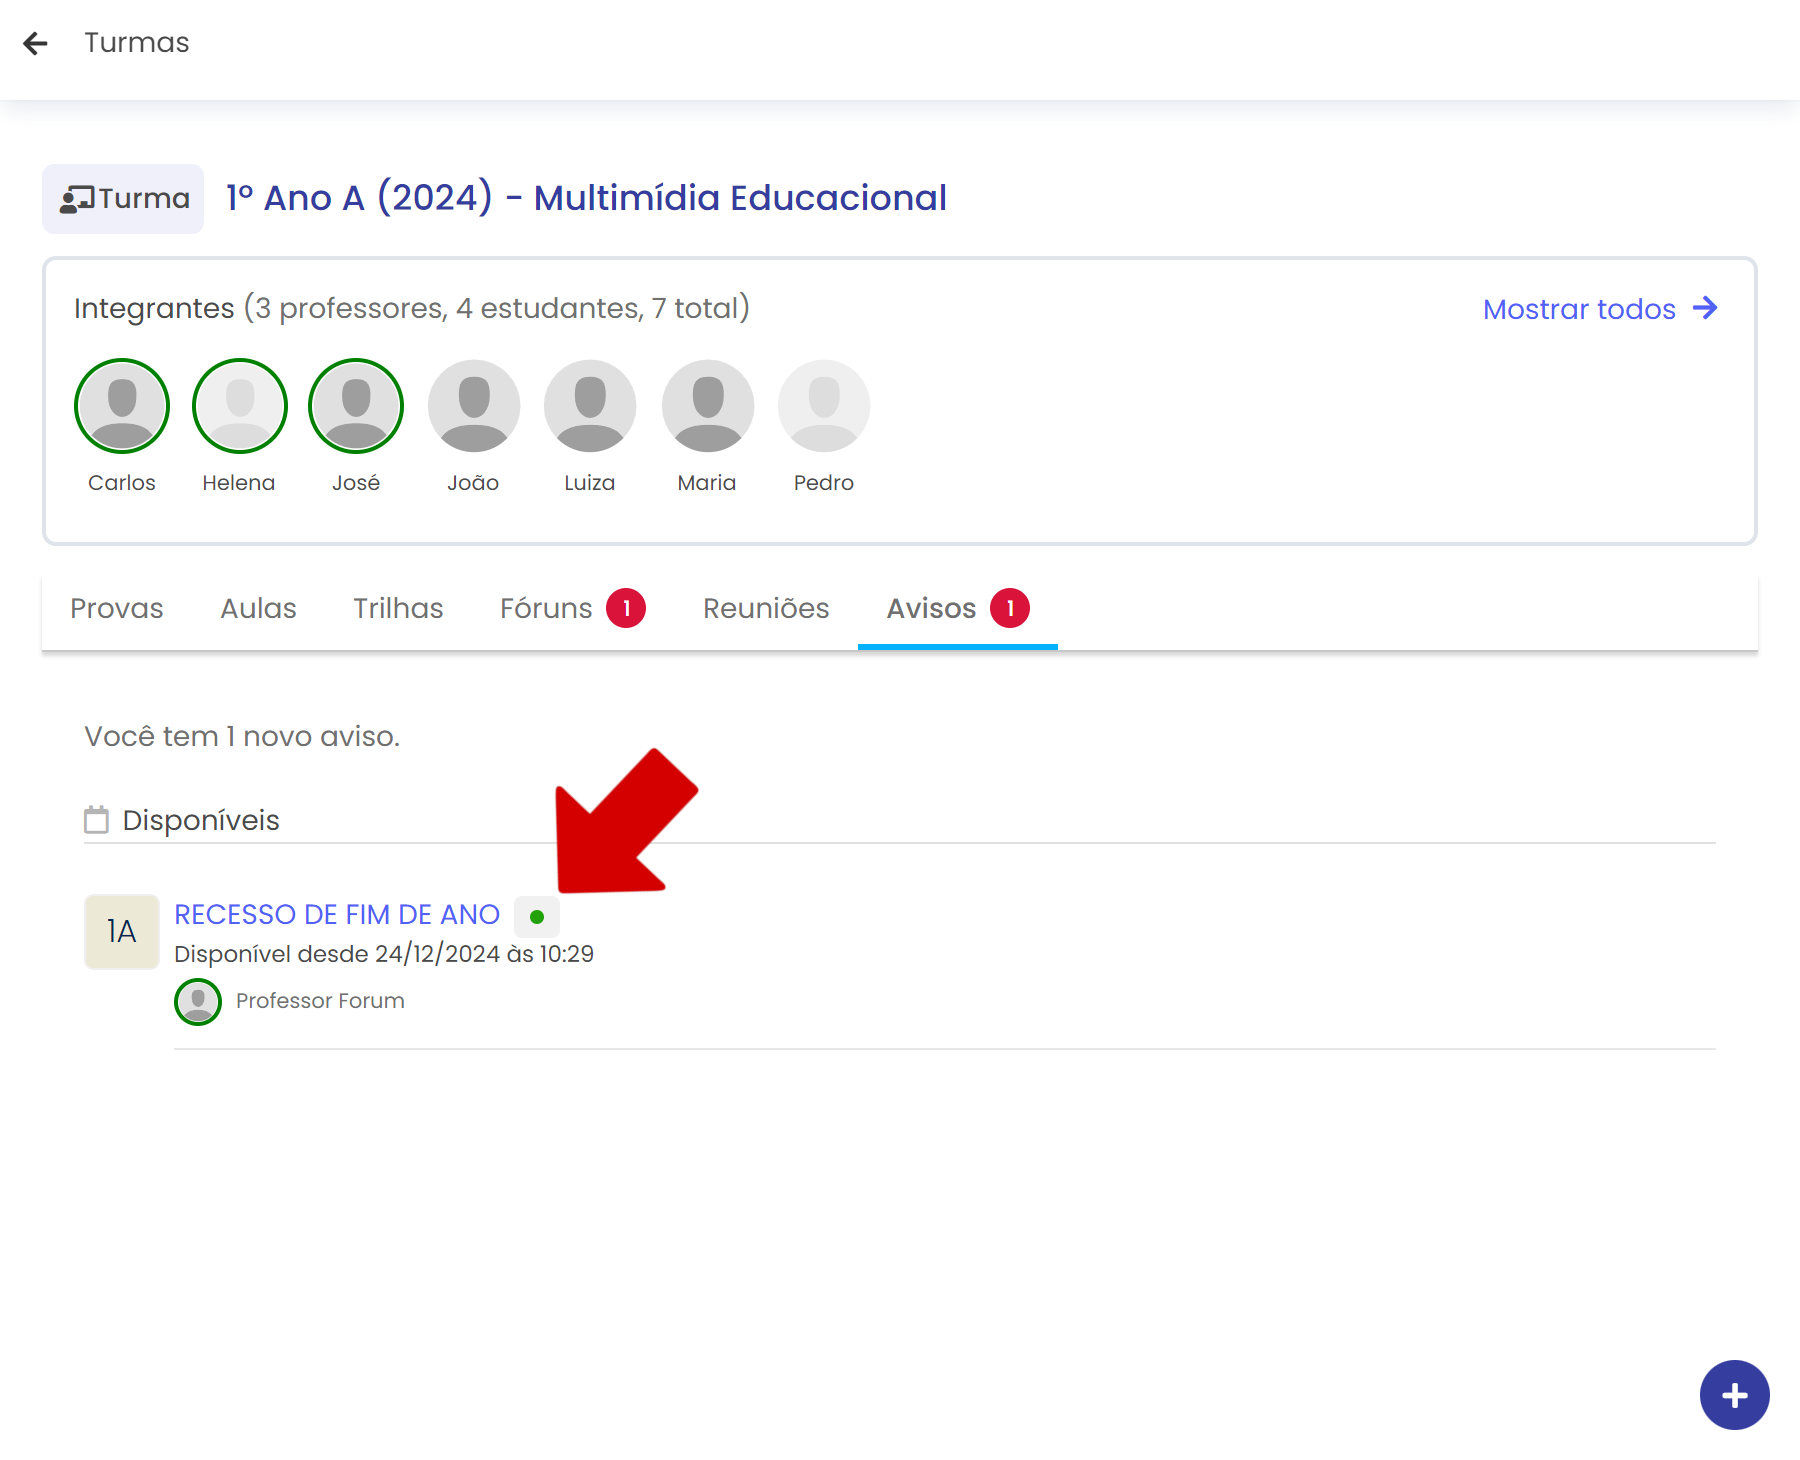Viewport: 1800px width, 1460px height.
Task: Open Pedro's profile avatar
Action: pos(824,406)
